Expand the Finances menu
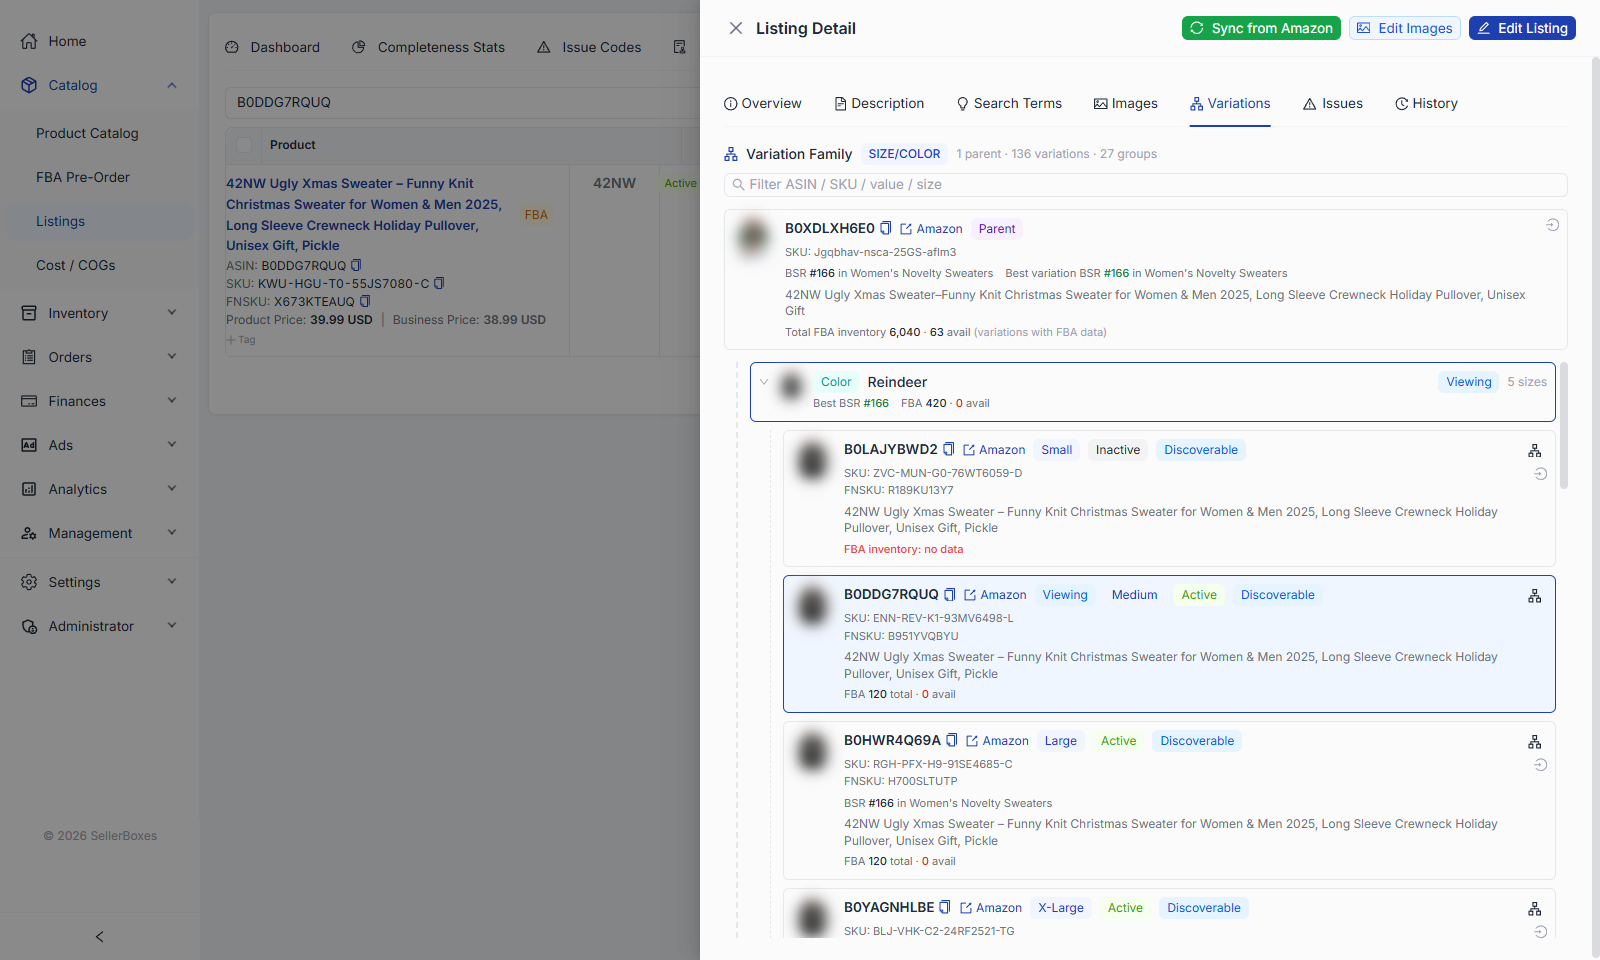Image resolution: width=1600 pixels, height=960 pixels. coord(100,401)
